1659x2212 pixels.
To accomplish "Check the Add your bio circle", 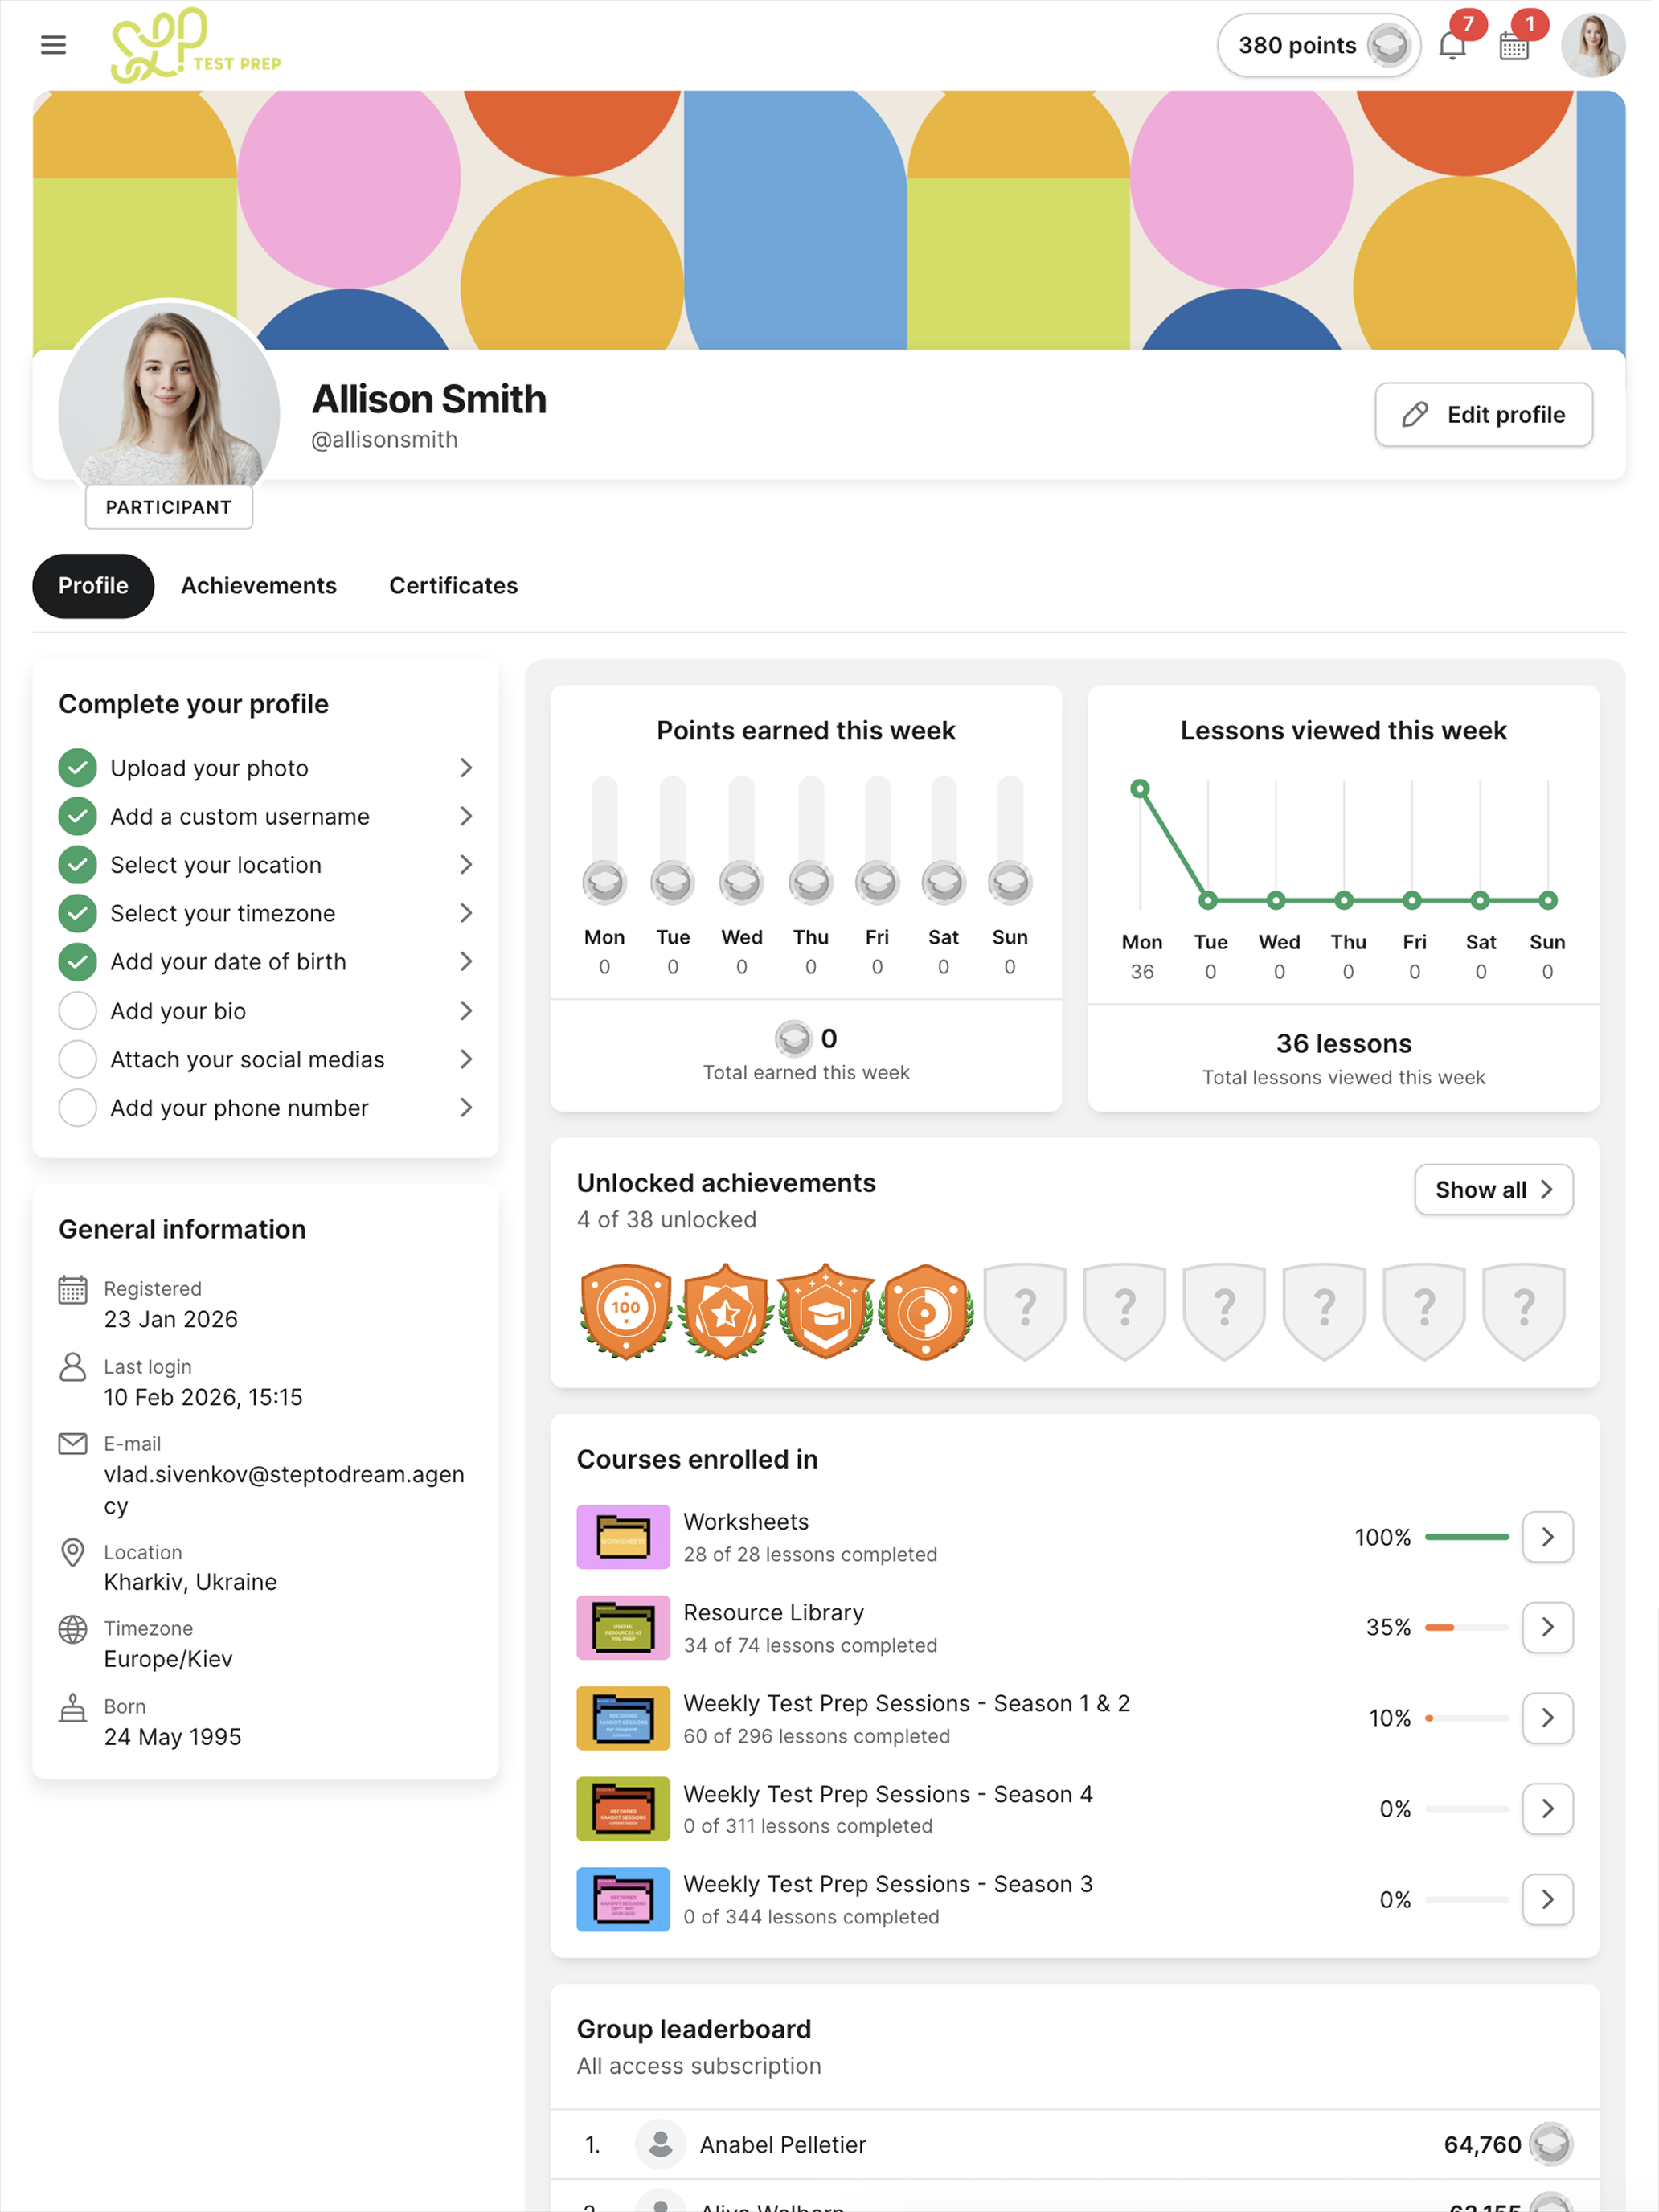I will tap(78, 1010).
